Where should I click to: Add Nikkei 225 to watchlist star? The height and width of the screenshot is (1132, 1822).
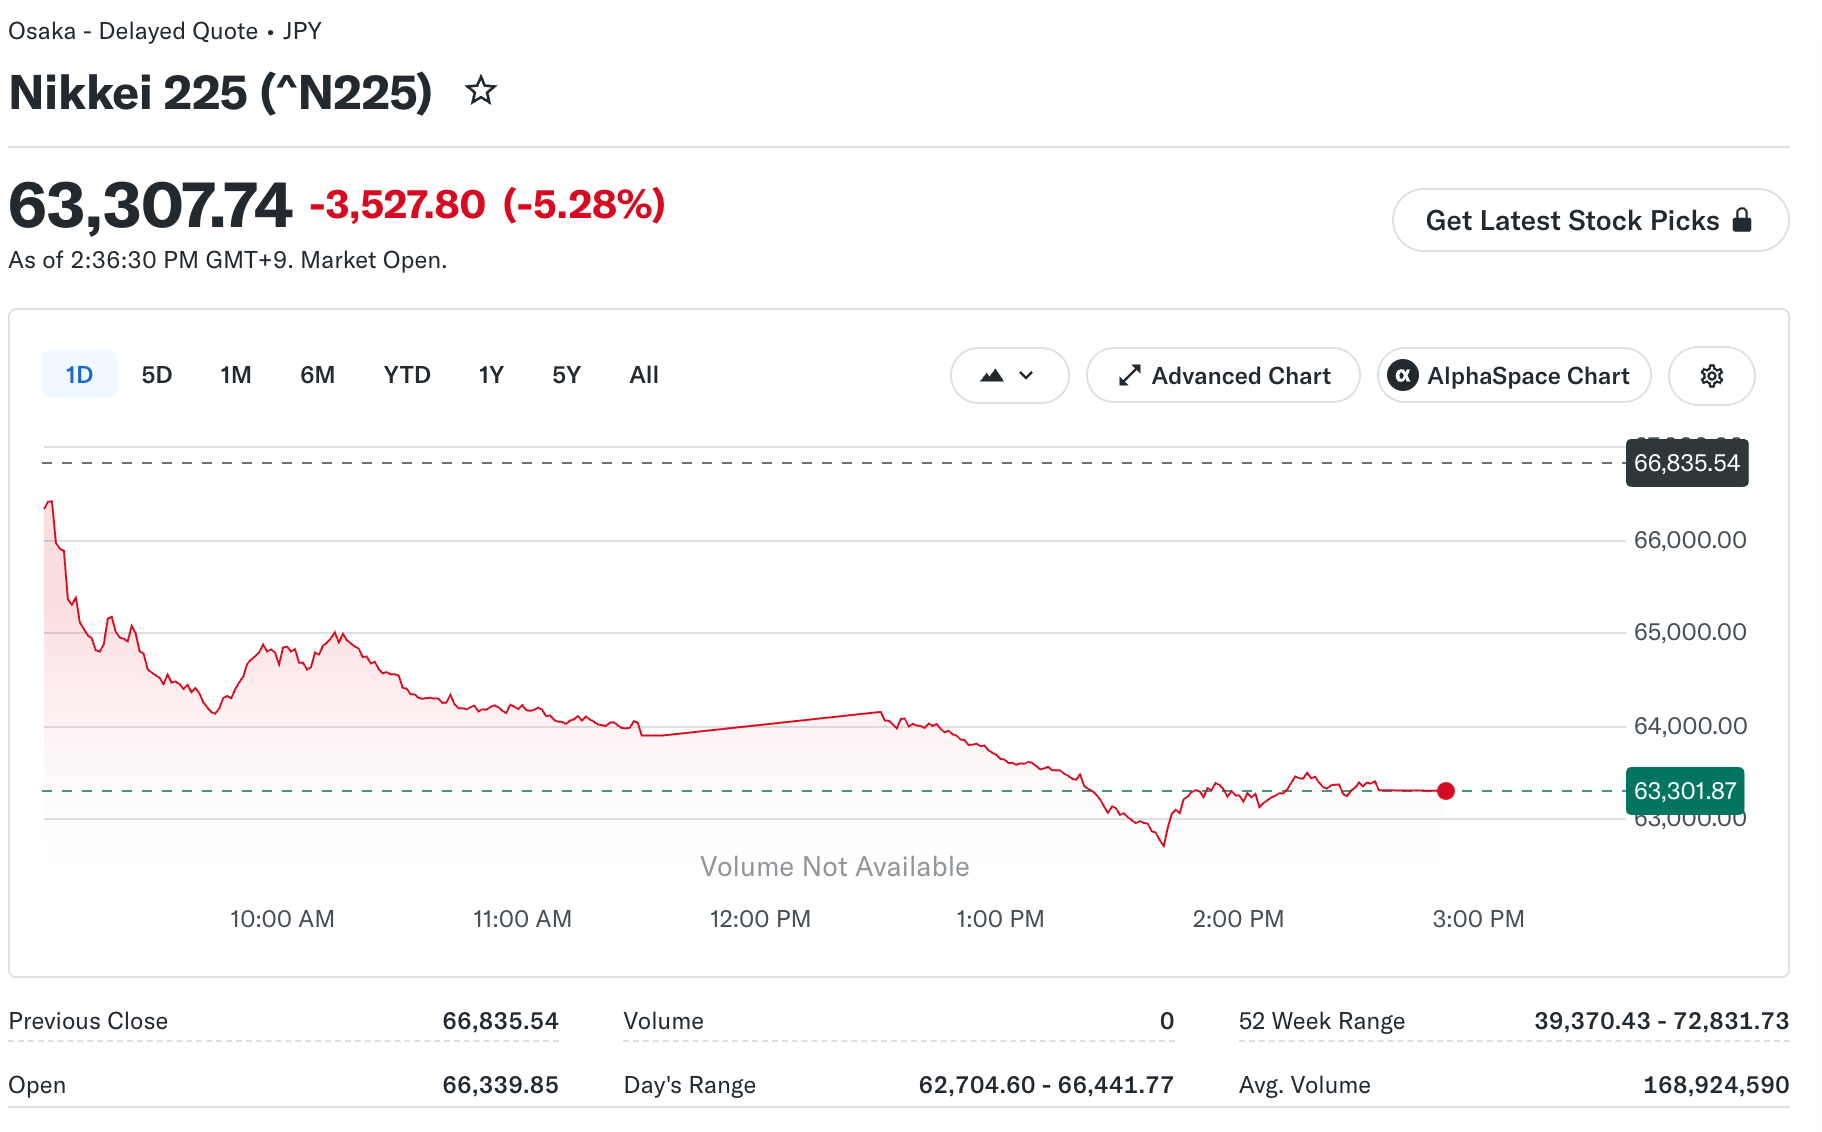(x=481, y=91)
